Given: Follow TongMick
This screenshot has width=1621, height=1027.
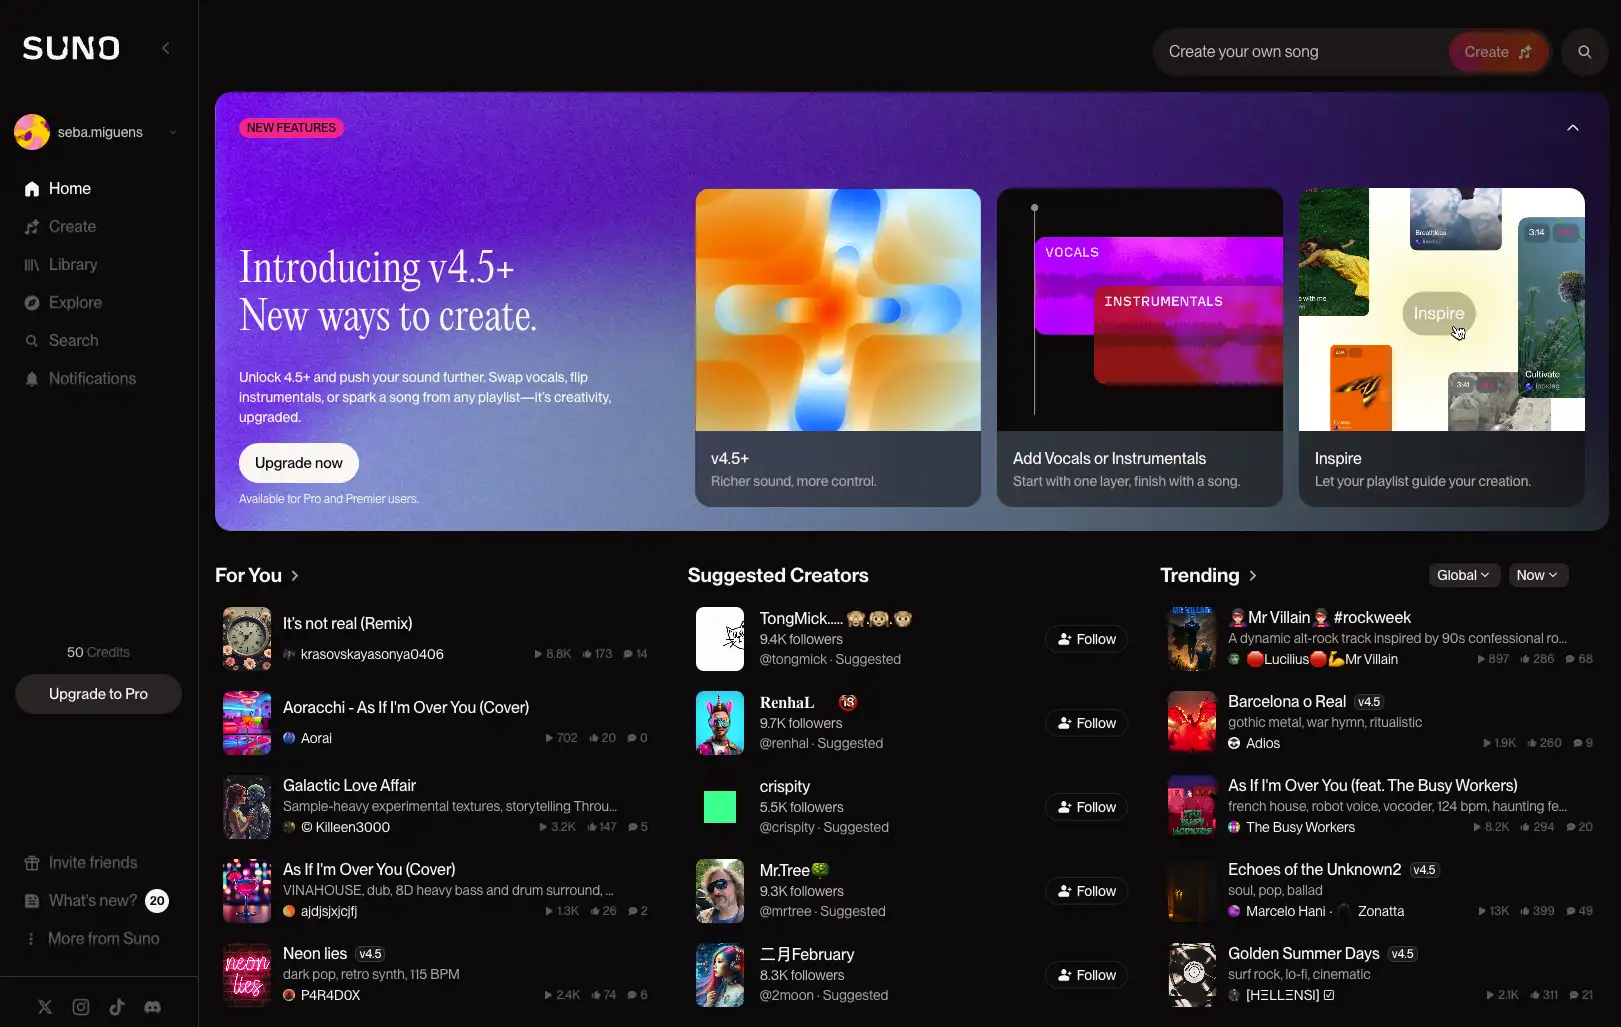Looking at the screenshot, I should pos(1086,639).
